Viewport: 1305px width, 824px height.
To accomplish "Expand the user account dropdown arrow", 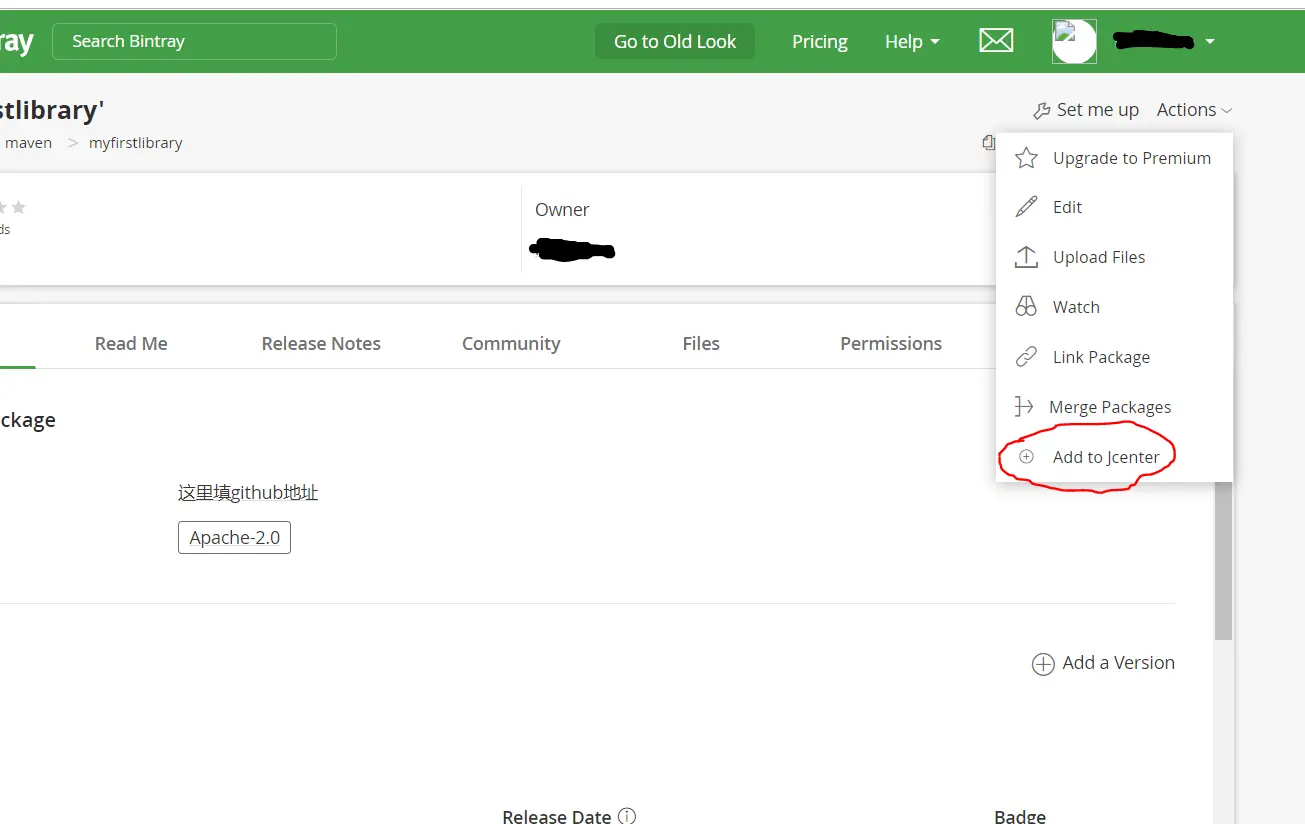I will (x=1210, y=42).
